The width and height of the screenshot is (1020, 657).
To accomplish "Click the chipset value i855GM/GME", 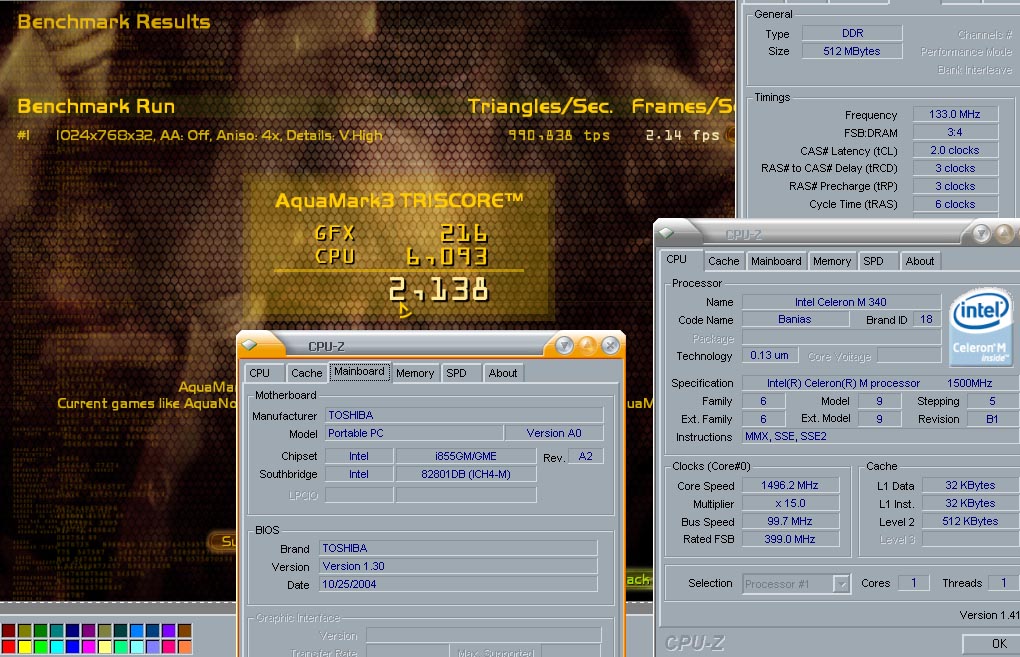I will tap(466, 457).
